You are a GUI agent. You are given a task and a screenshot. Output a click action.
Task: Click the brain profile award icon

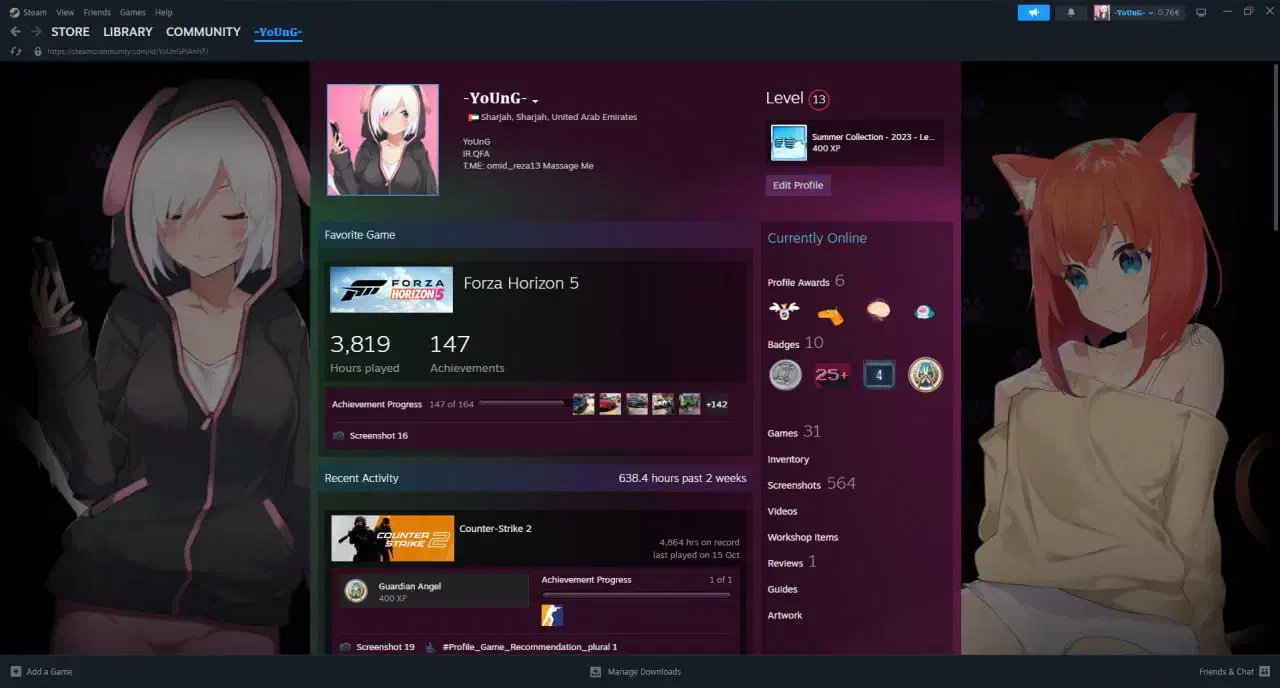878,312
